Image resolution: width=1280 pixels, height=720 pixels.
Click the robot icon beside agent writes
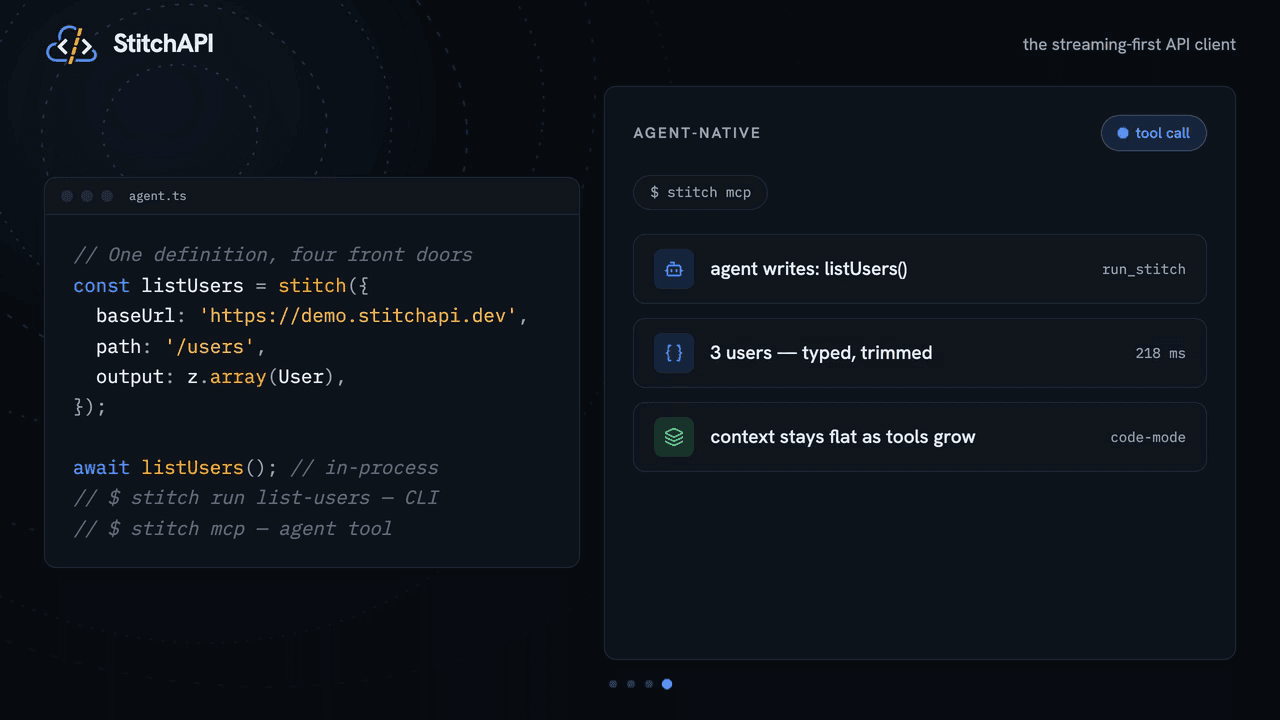point(674,269)
